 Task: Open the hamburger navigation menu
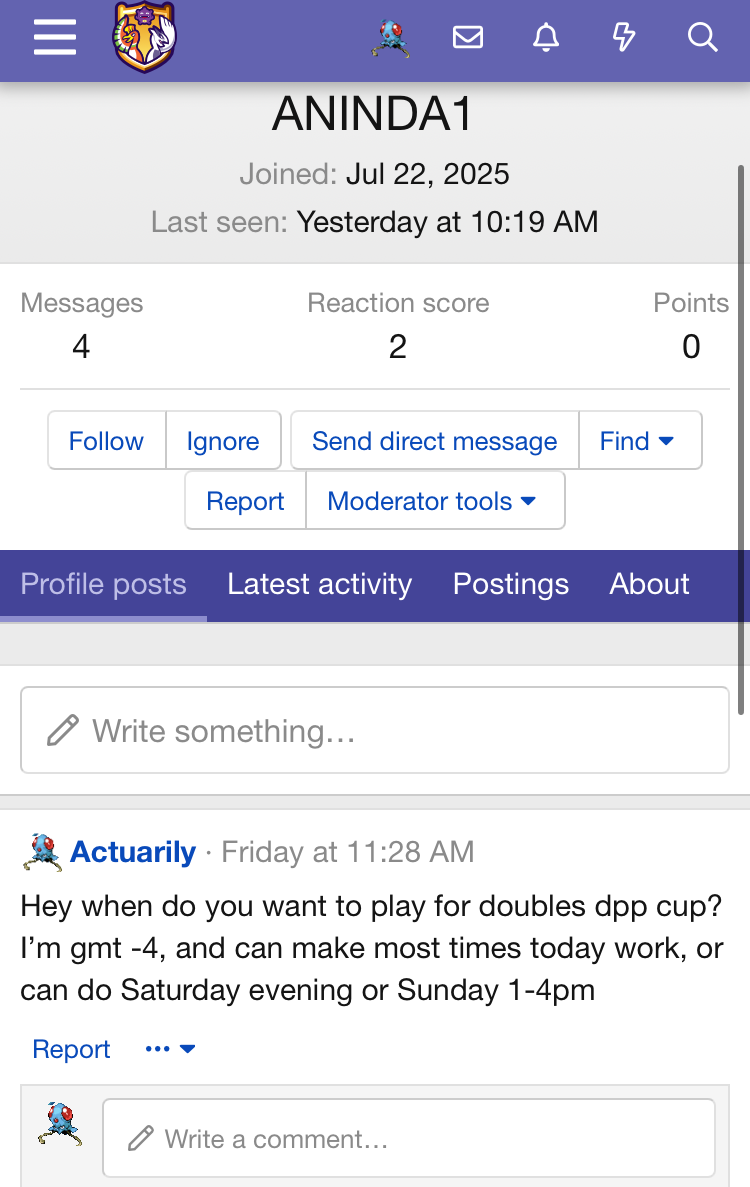(x=55, y=37)
